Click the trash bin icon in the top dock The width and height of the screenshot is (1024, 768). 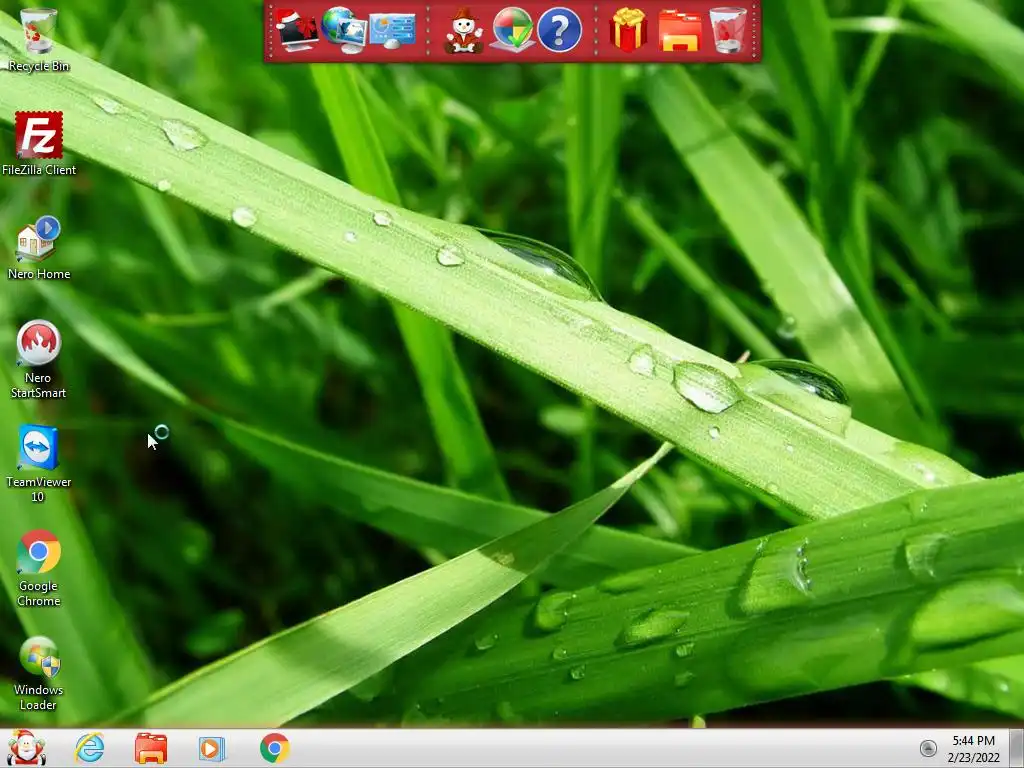click(728, 30)
